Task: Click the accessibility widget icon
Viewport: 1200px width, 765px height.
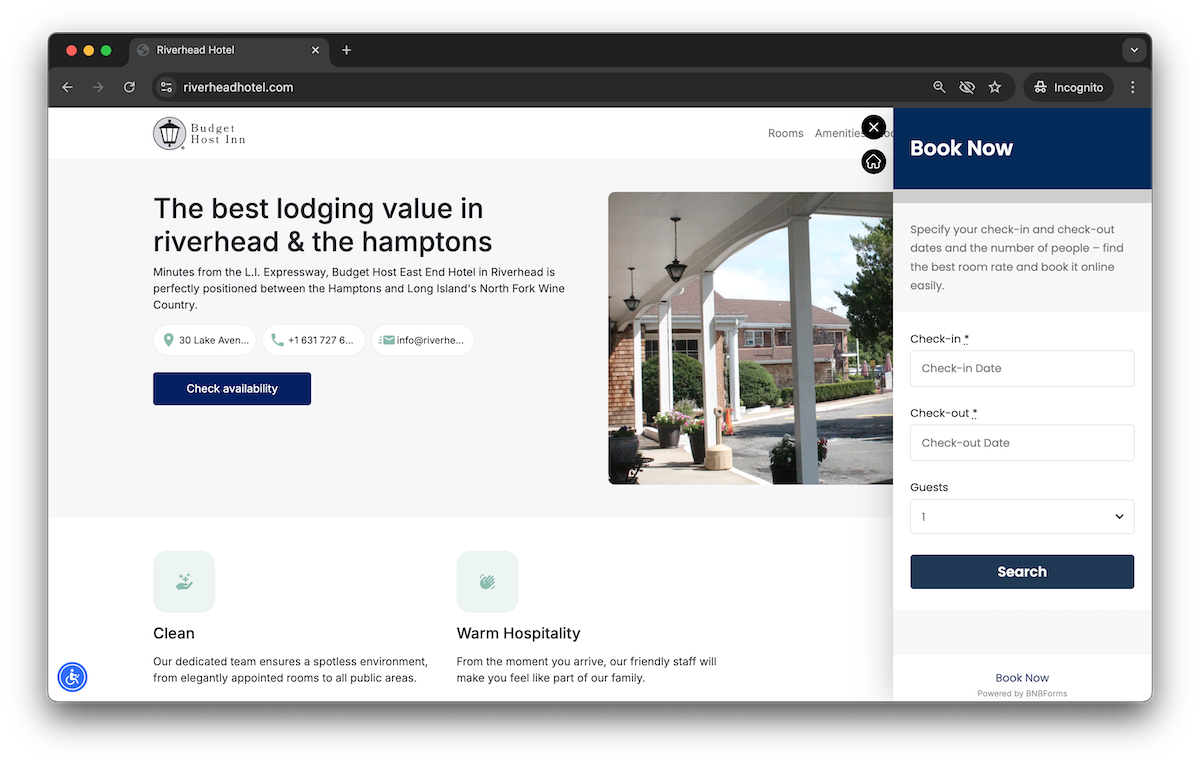Action: [72, 677]
